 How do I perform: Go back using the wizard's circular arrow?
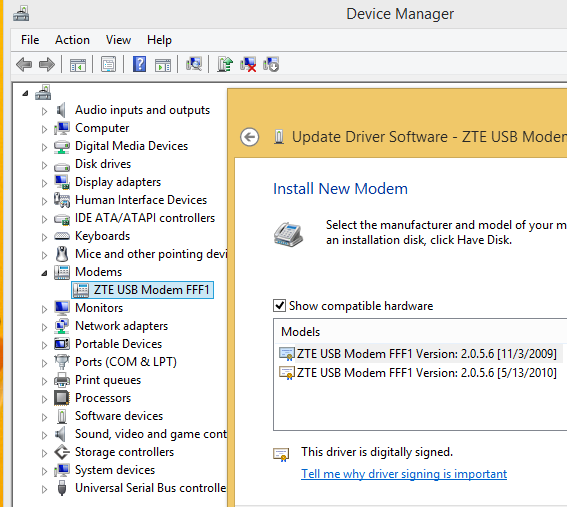click(250, 137)
